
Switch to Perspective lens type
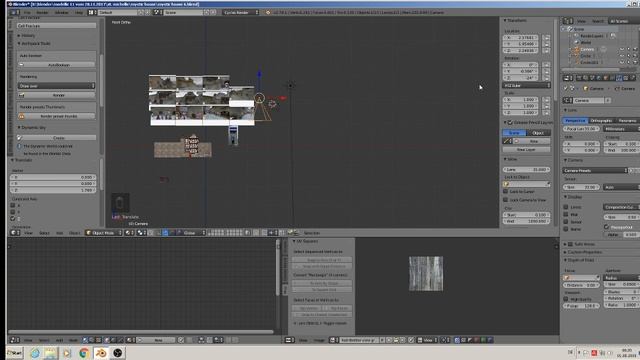(575, 120)
